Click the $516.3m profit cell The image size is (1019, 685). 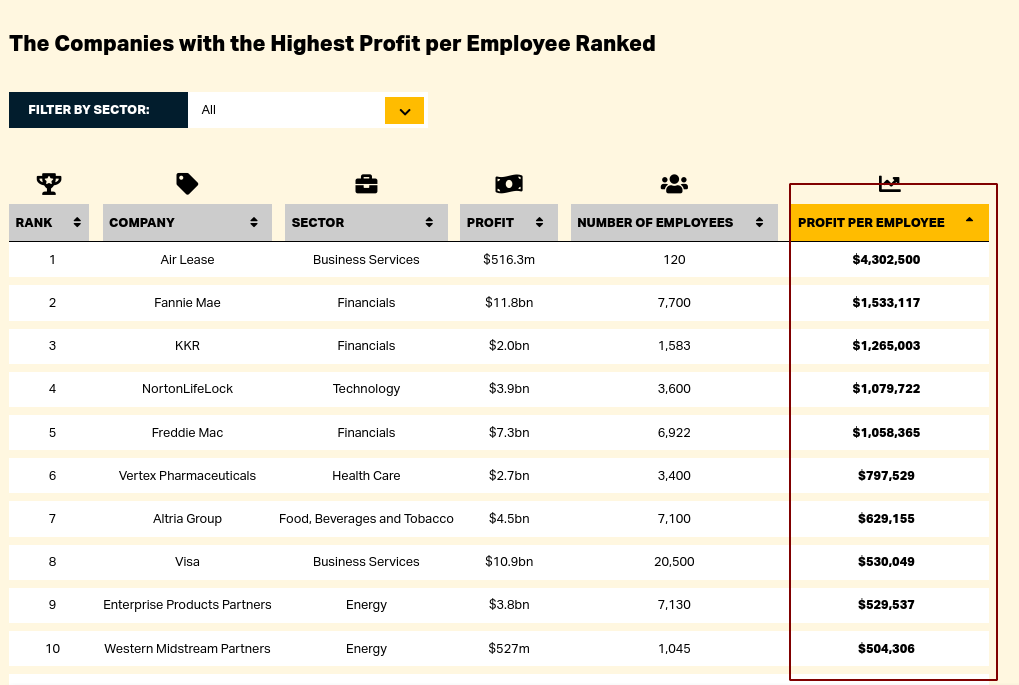(509, 259)
